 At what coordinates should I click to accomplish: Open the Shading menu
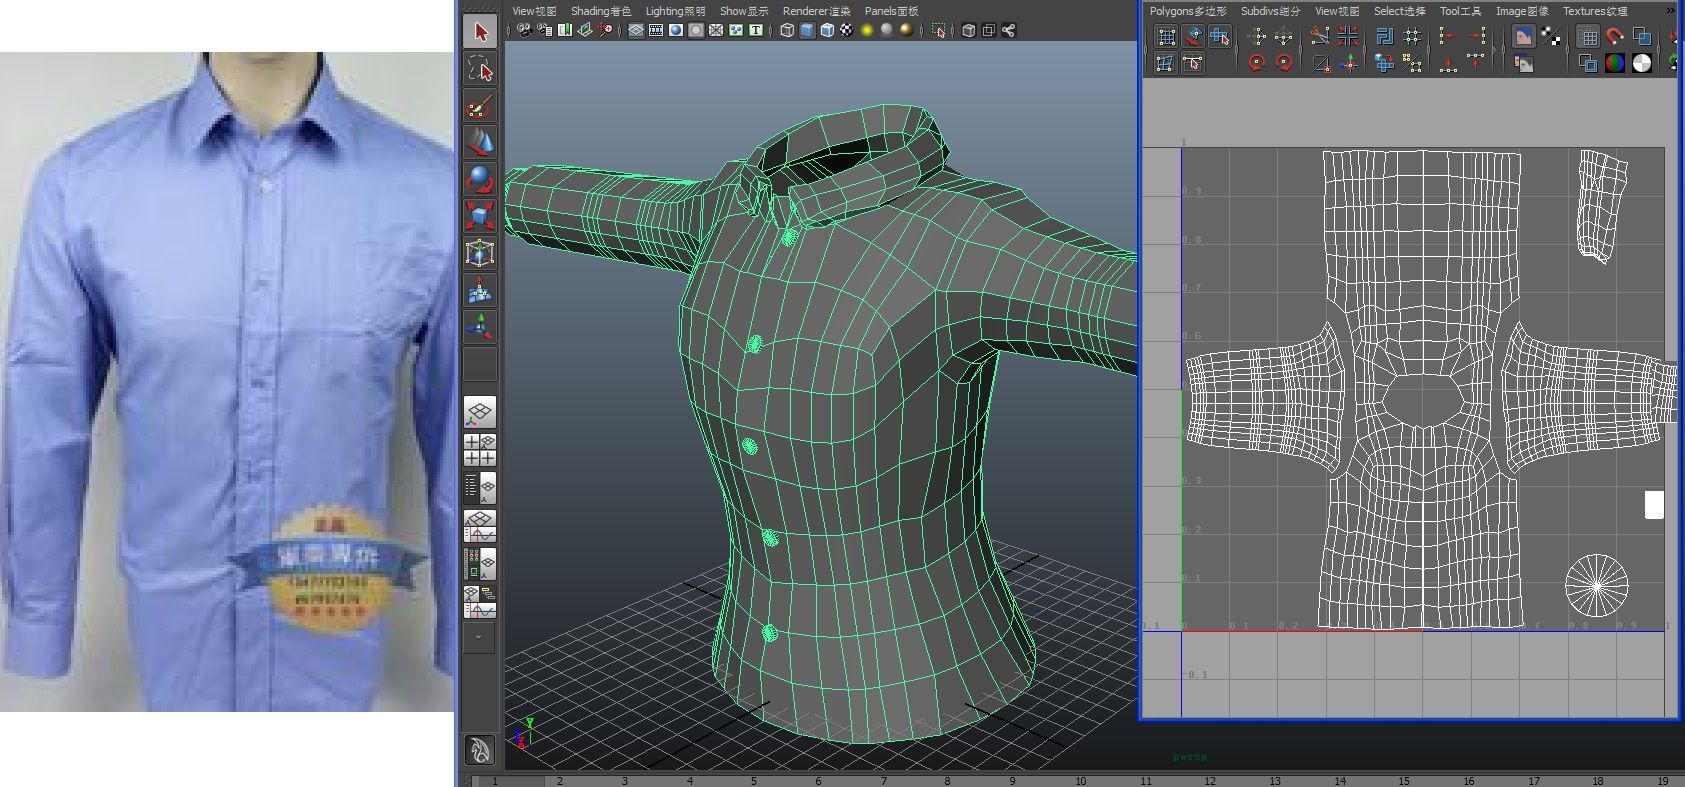point(600,11)
